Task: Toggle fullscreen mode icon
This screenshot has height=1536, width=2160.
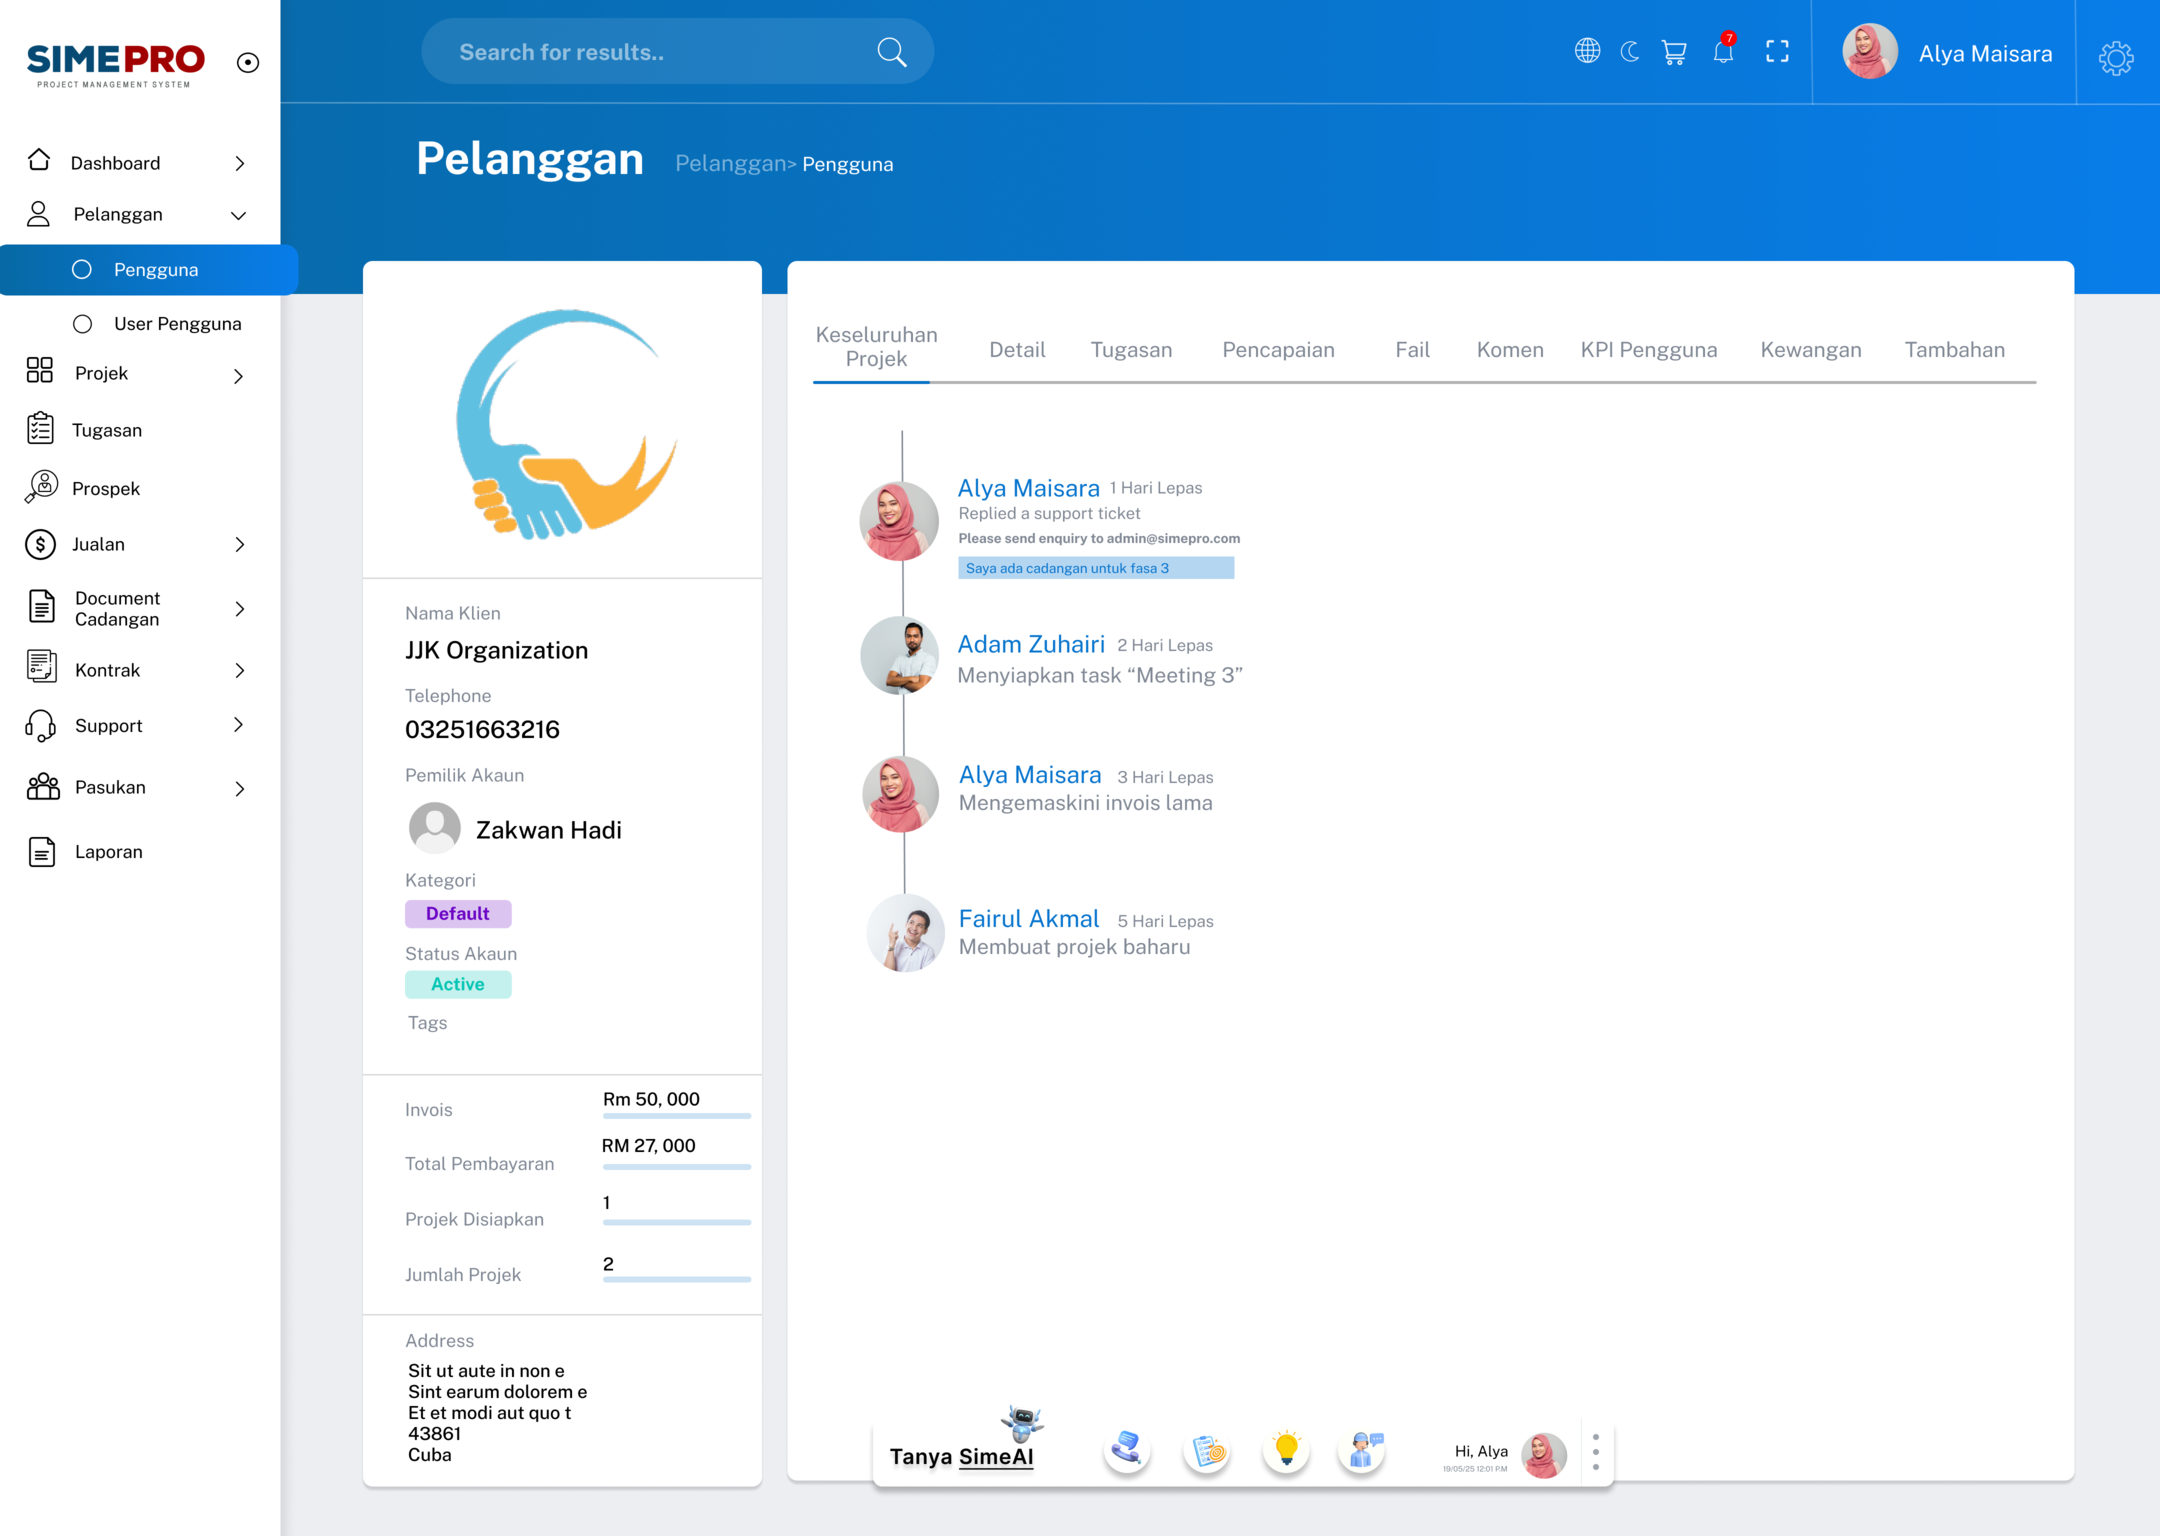Action: click(1777, 52)
